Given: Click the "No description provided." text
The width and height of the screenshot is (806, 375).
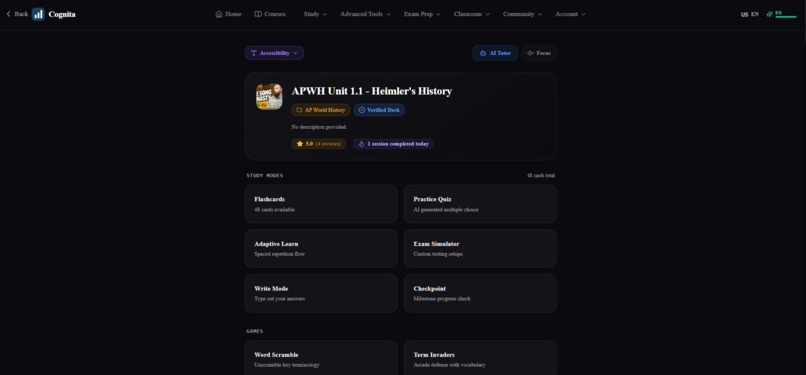Looking at the screenshot, I should [319, 127].
